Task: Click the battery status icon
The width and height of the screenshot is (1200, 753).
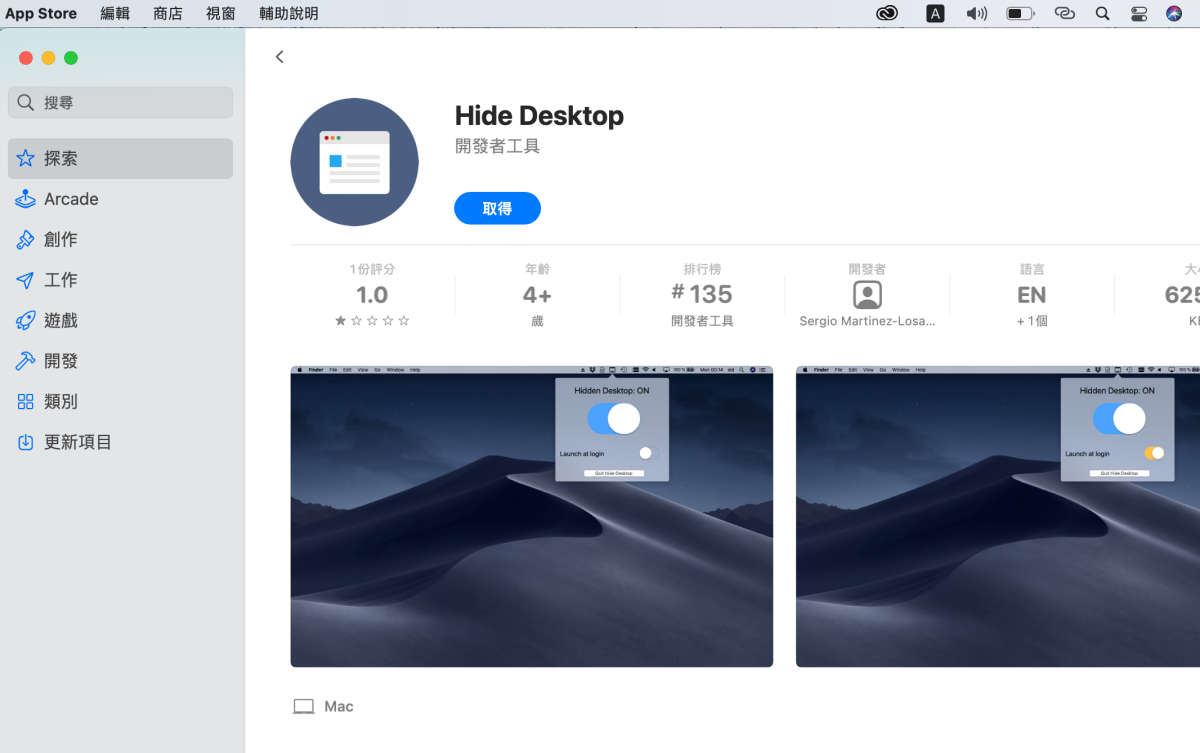Action: (1020, 13)
